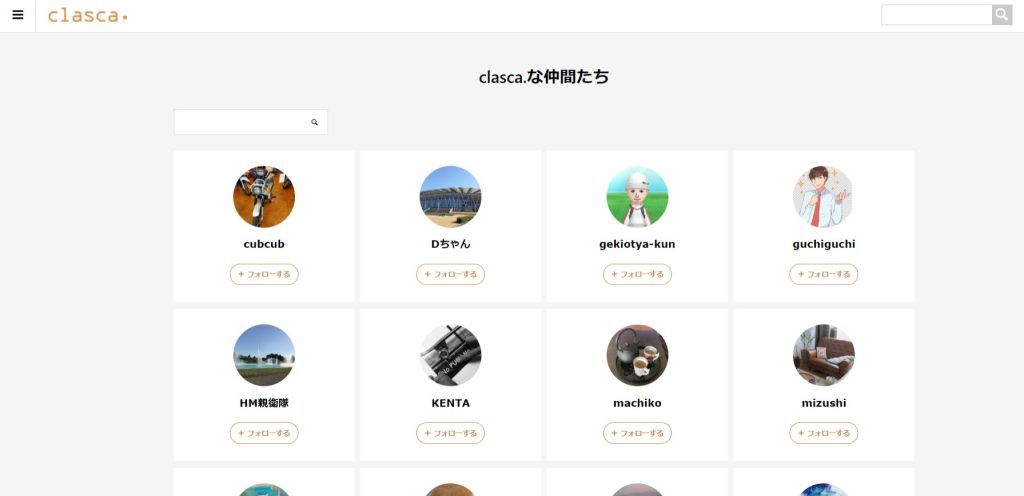Click the clasca.な仲間たち heading
Screen dimensions: 1024x496
pos(544,77)
